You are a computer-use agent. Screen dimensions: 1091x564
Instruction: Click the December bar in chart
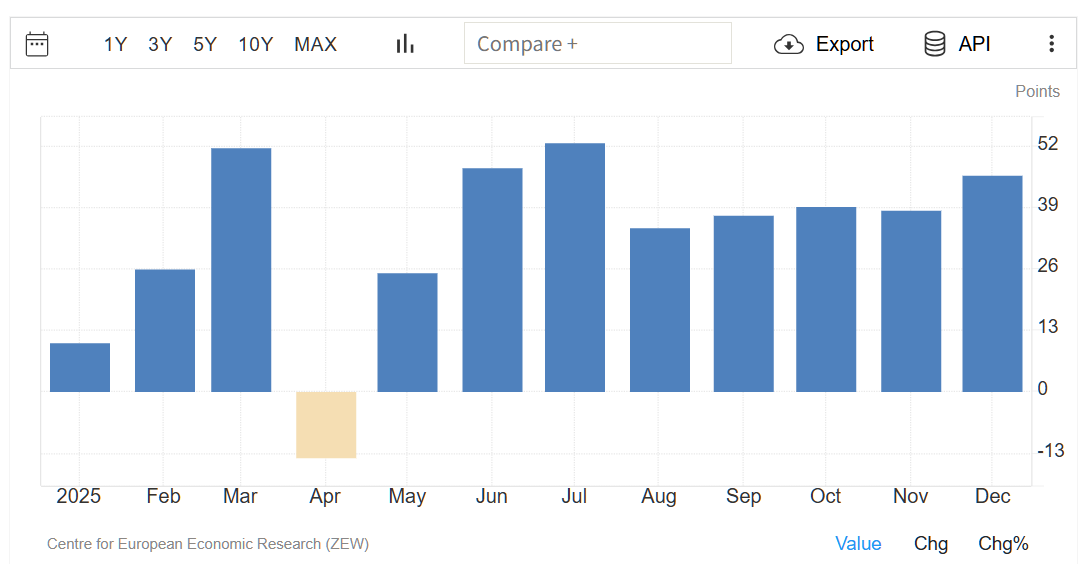tap(992, 284)
